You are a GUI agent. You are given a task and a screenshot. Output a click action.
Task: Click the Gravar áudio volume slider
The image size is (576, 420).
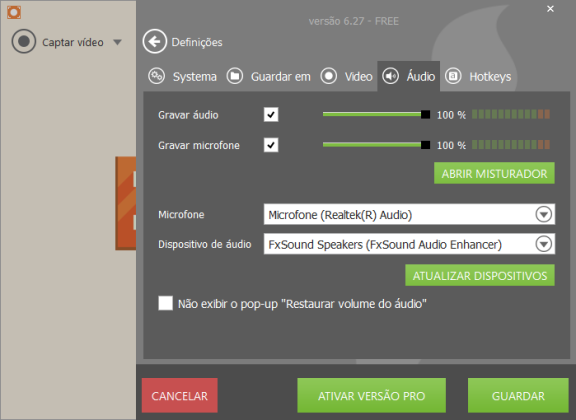click(376, 115)
